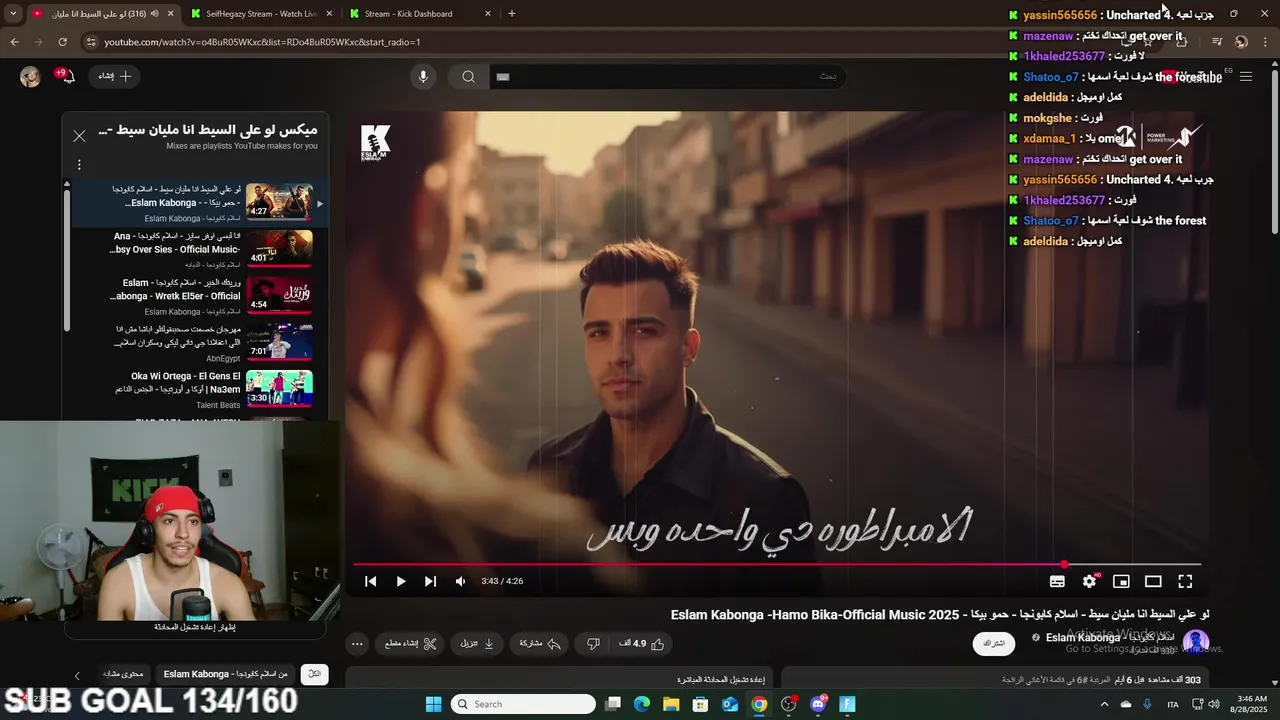
Task: Dislike the Eslam Kabonga video
Action: click(593, 644)
